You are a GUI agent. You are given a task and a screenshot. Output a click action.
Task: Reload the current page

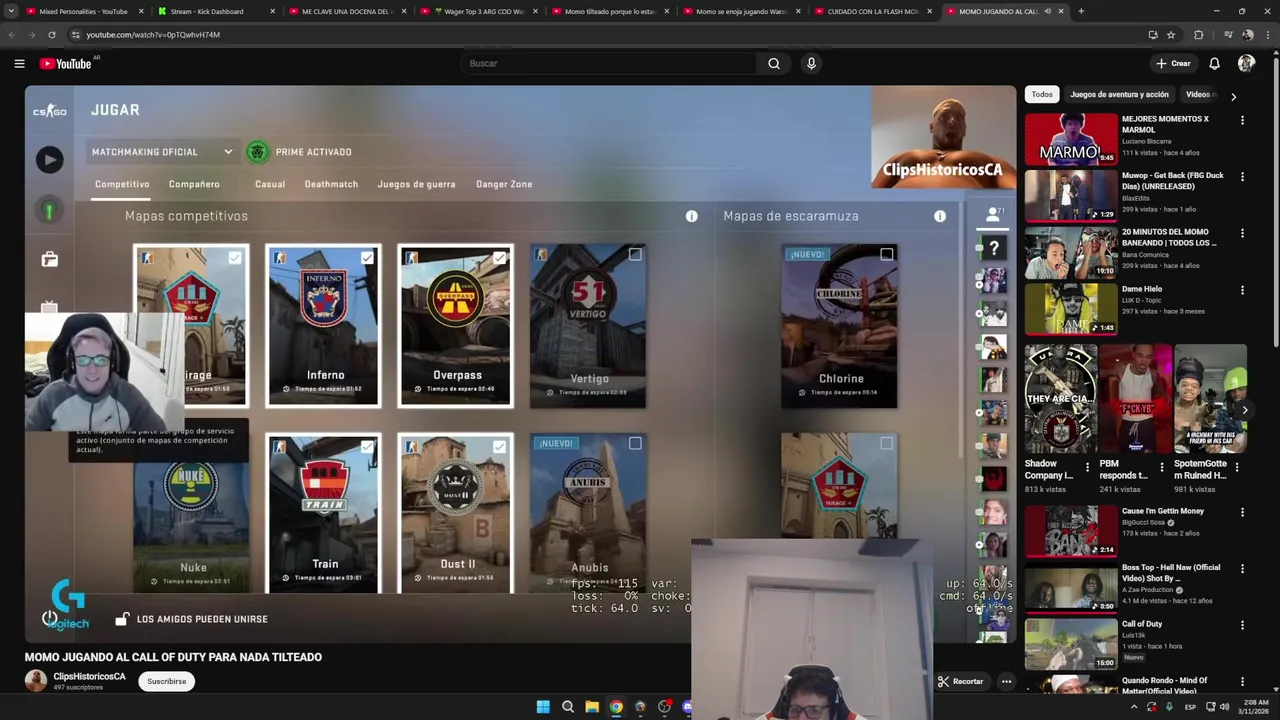pyautogui.click(x=52, y=34)
